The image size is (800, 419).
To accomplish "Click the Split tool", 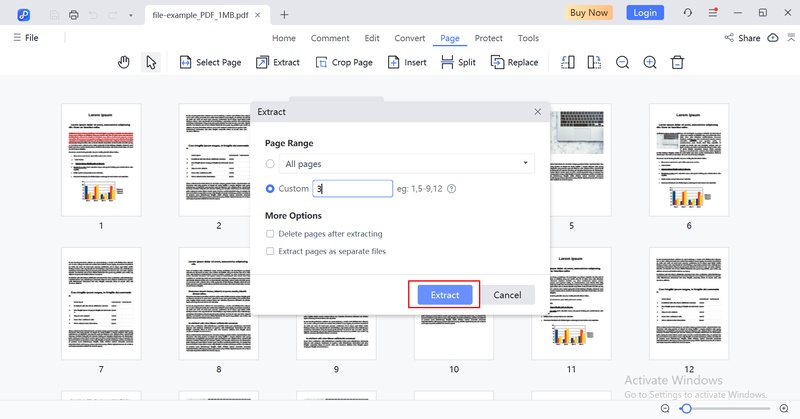I will 458,62.
